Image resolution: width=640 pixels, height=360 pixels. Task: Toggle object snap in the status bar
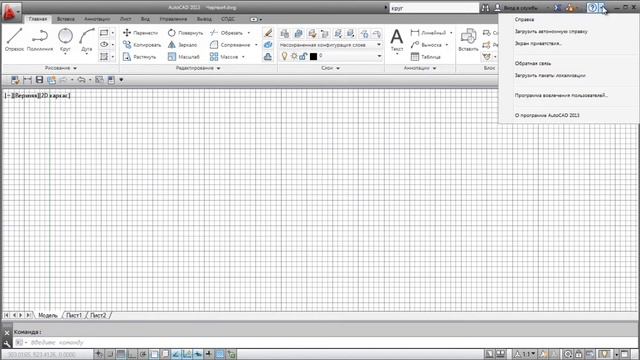(154, 354)
